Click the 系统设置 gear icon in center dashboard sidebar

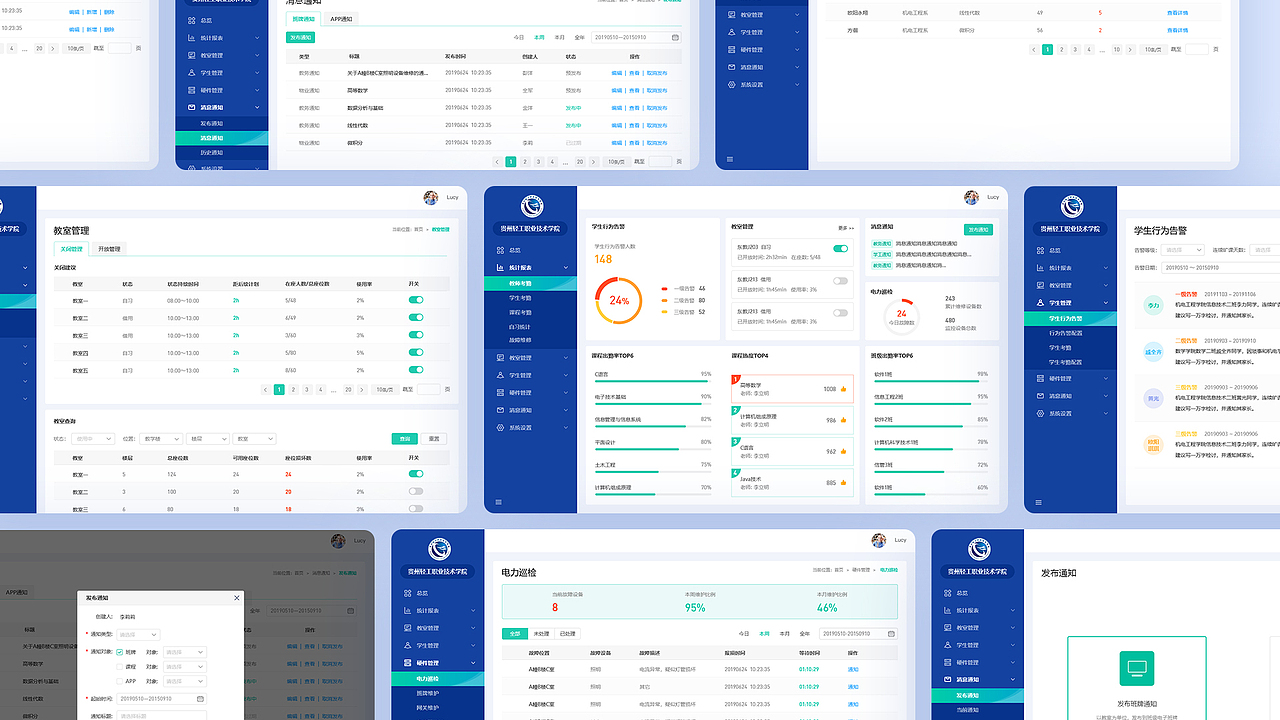[x=500, y=427]
